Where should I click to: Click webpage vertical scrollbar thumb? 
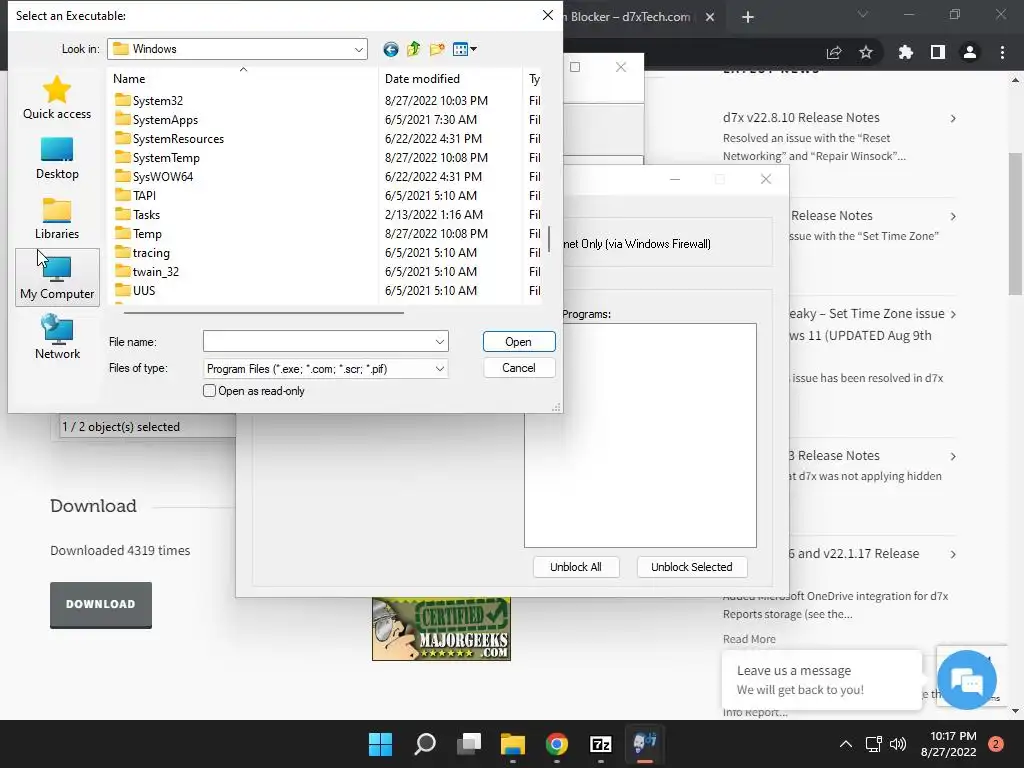(1015, 223)
